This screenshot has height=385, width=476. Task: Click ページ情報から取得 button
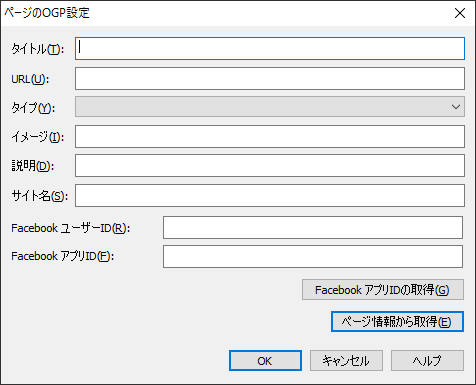[397, 322]
